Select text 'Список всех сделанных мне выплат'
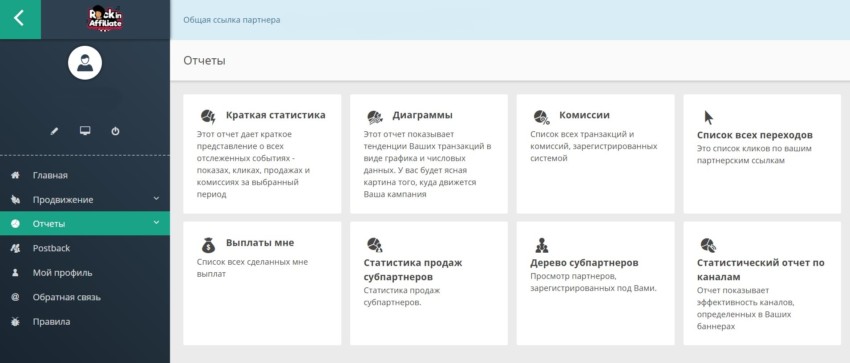Image resolution: width=850 pixels, height=363 pixels. tap(252, 268)
